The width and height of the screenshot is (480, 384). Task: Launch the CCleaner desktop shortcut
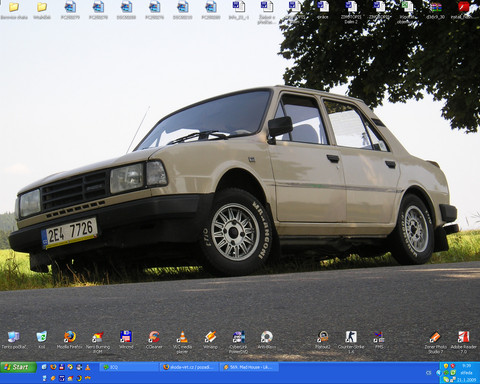tap(154, 340)
